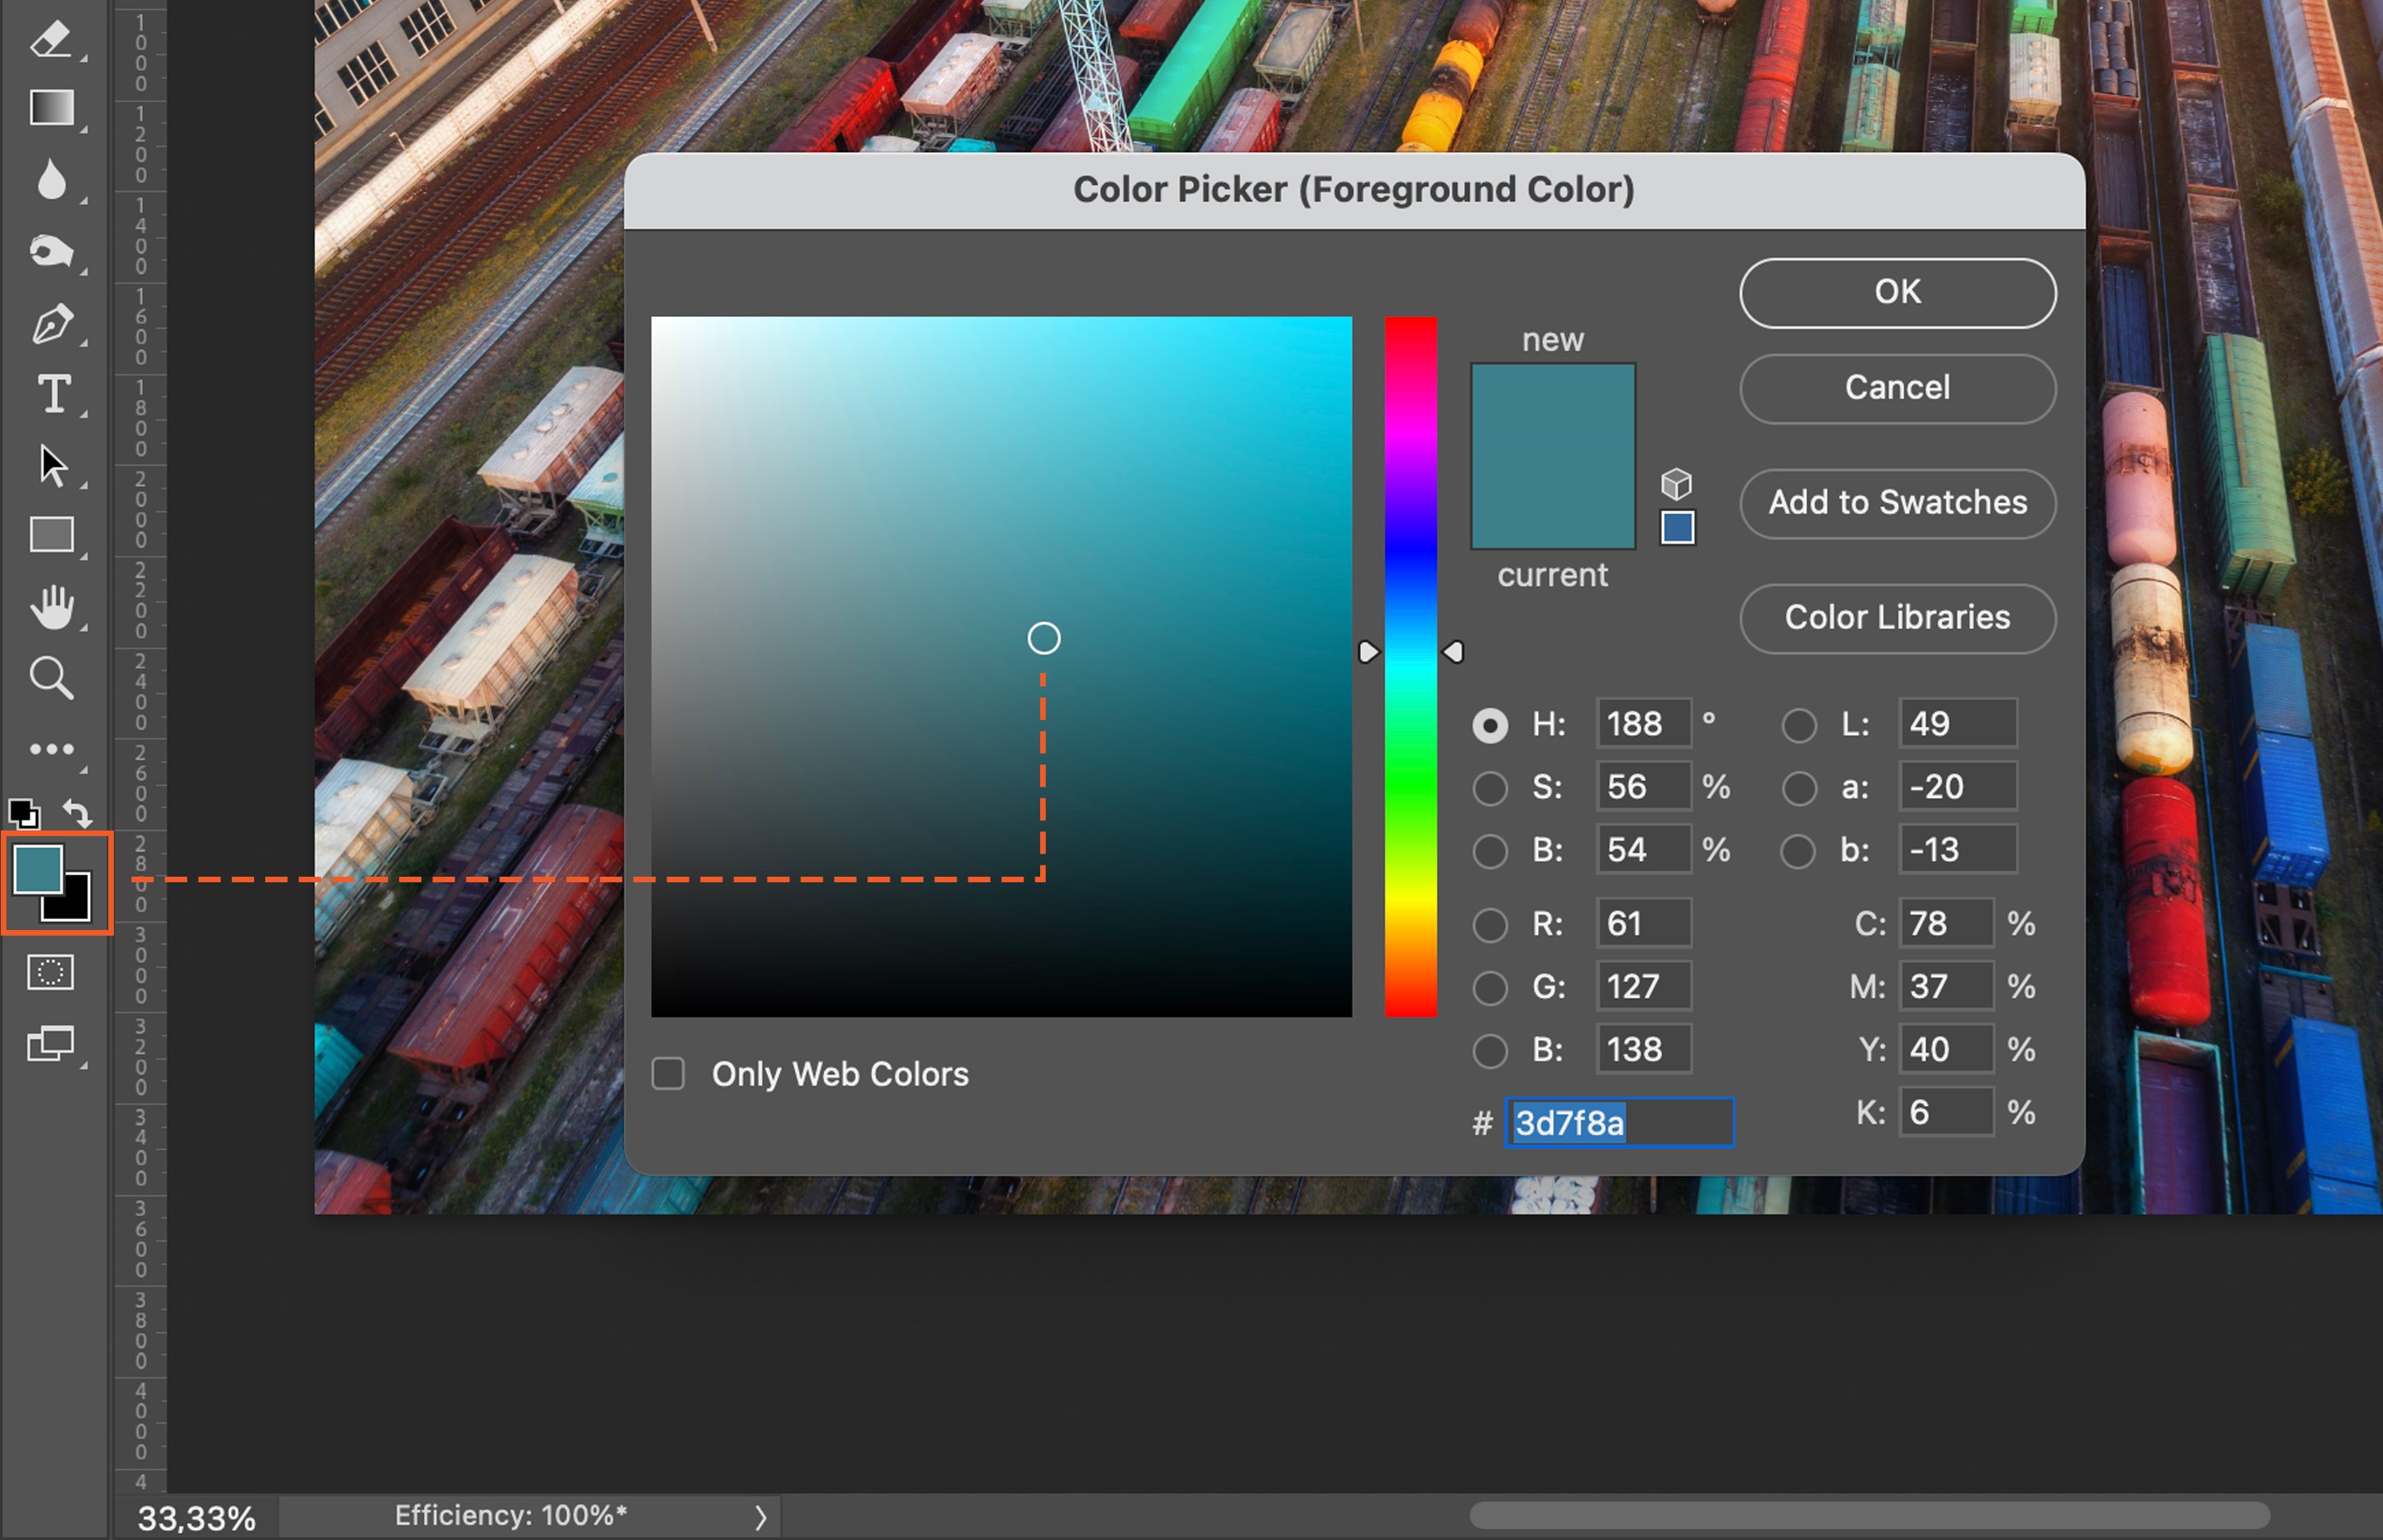This screenshot has height=1540, width=2383.
Task: Select the Path Selection arrow tool
Action: pyautogui.click(x=51, y=465)
